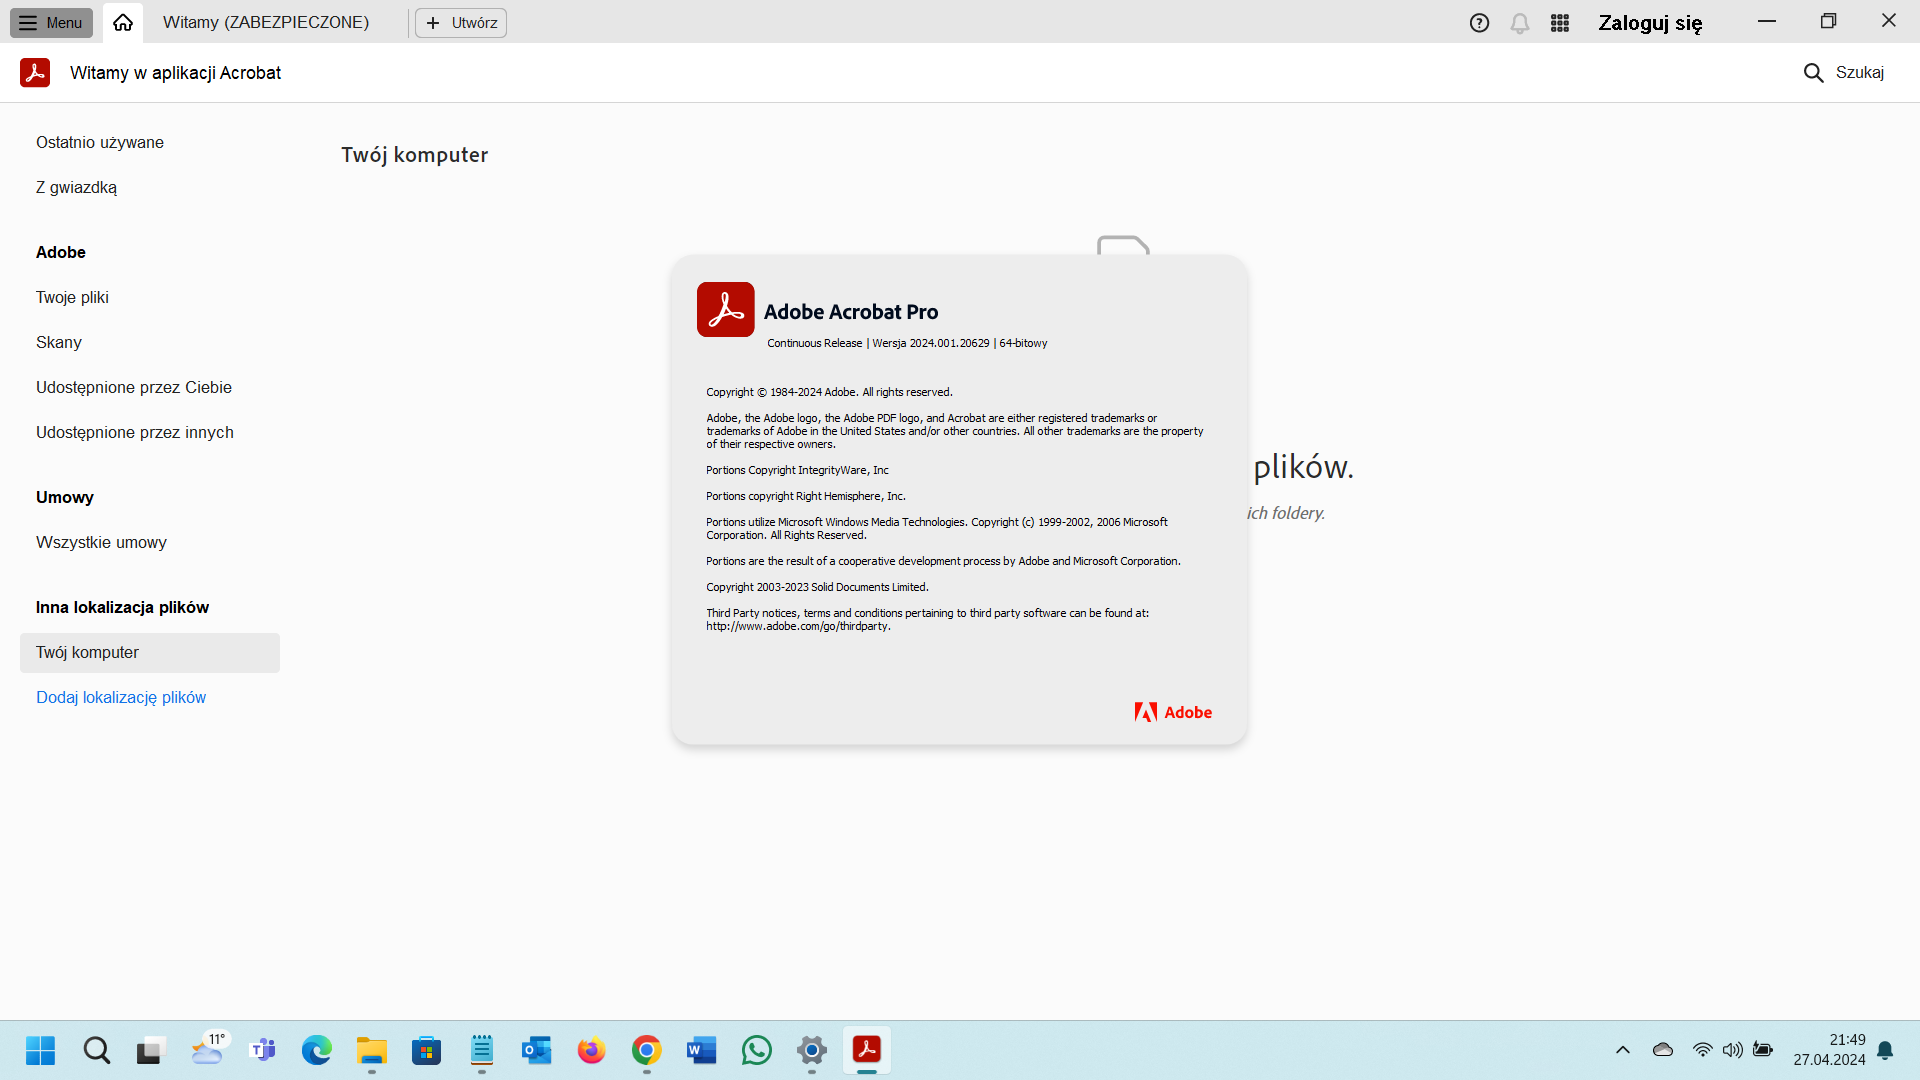Image resolution: width=1920 pixels, height=1080 pixels.
Task: Open Microsoft Word from the taskbar
Action: pyautogui.click(x=702, y=1050)
